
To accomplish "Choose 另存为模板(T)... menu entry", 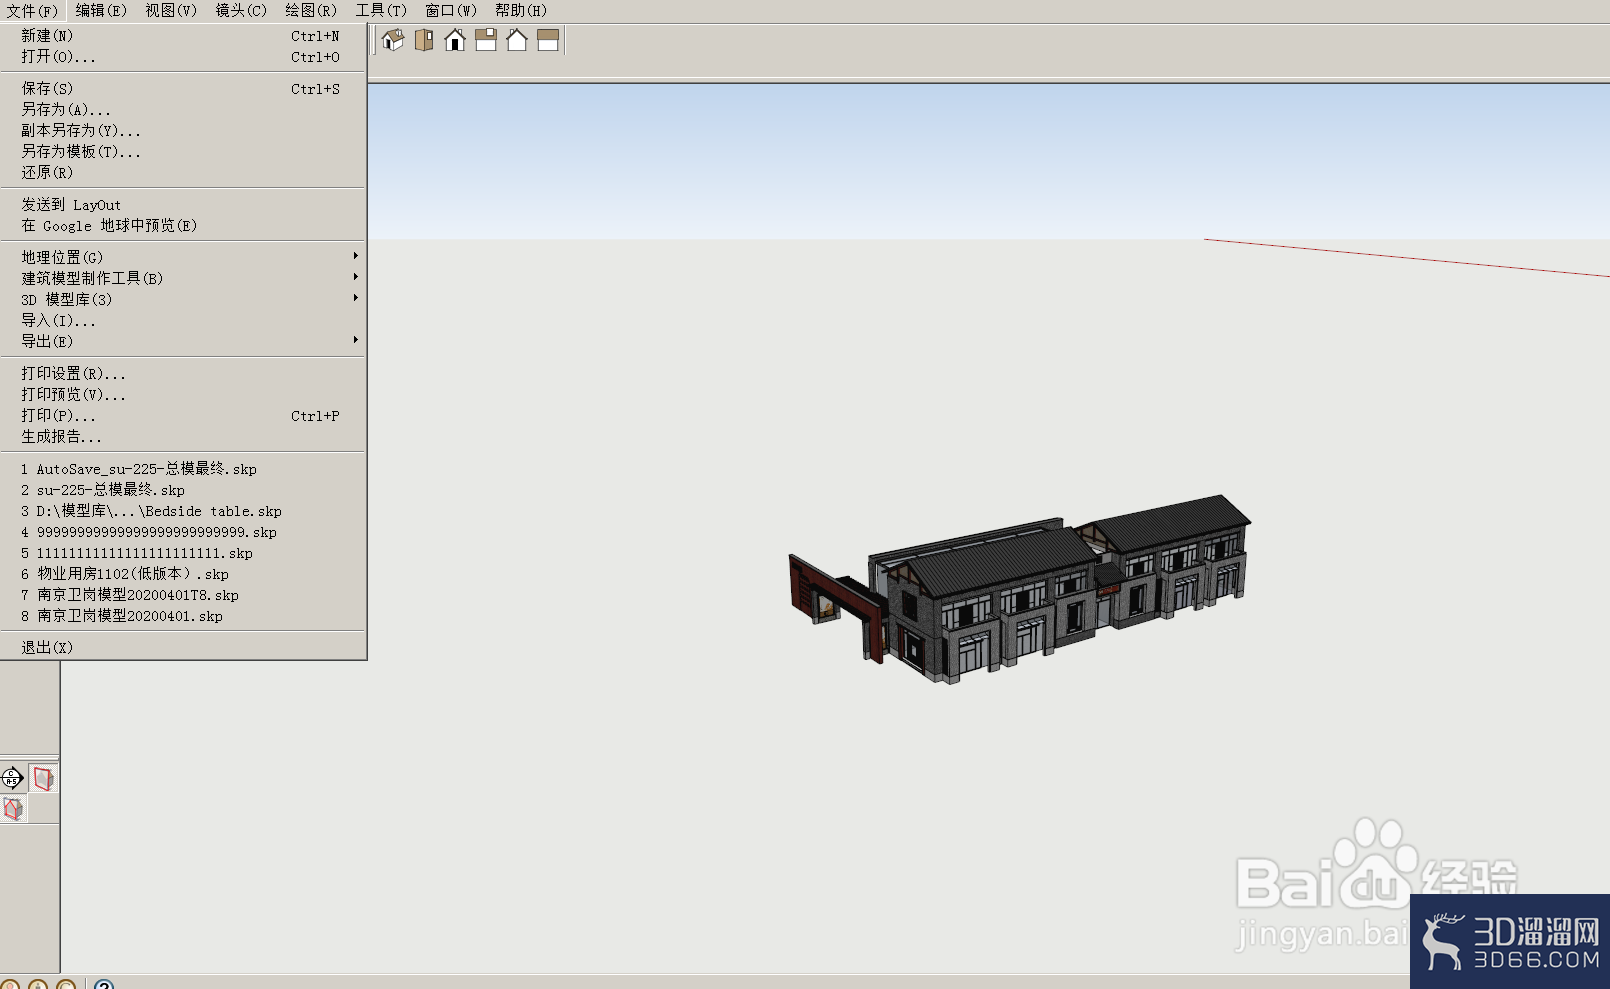I will (183, 152).
